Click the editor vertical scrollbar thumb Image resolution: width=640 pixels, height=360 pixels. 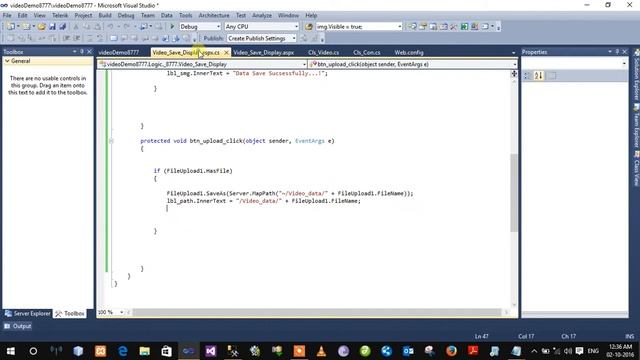(514, 193)
